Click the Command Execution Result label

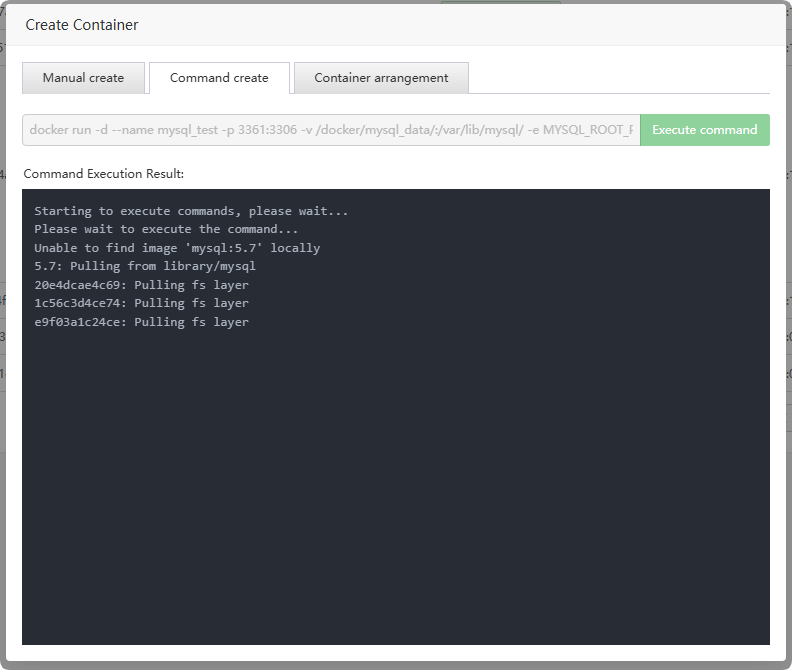104,174
